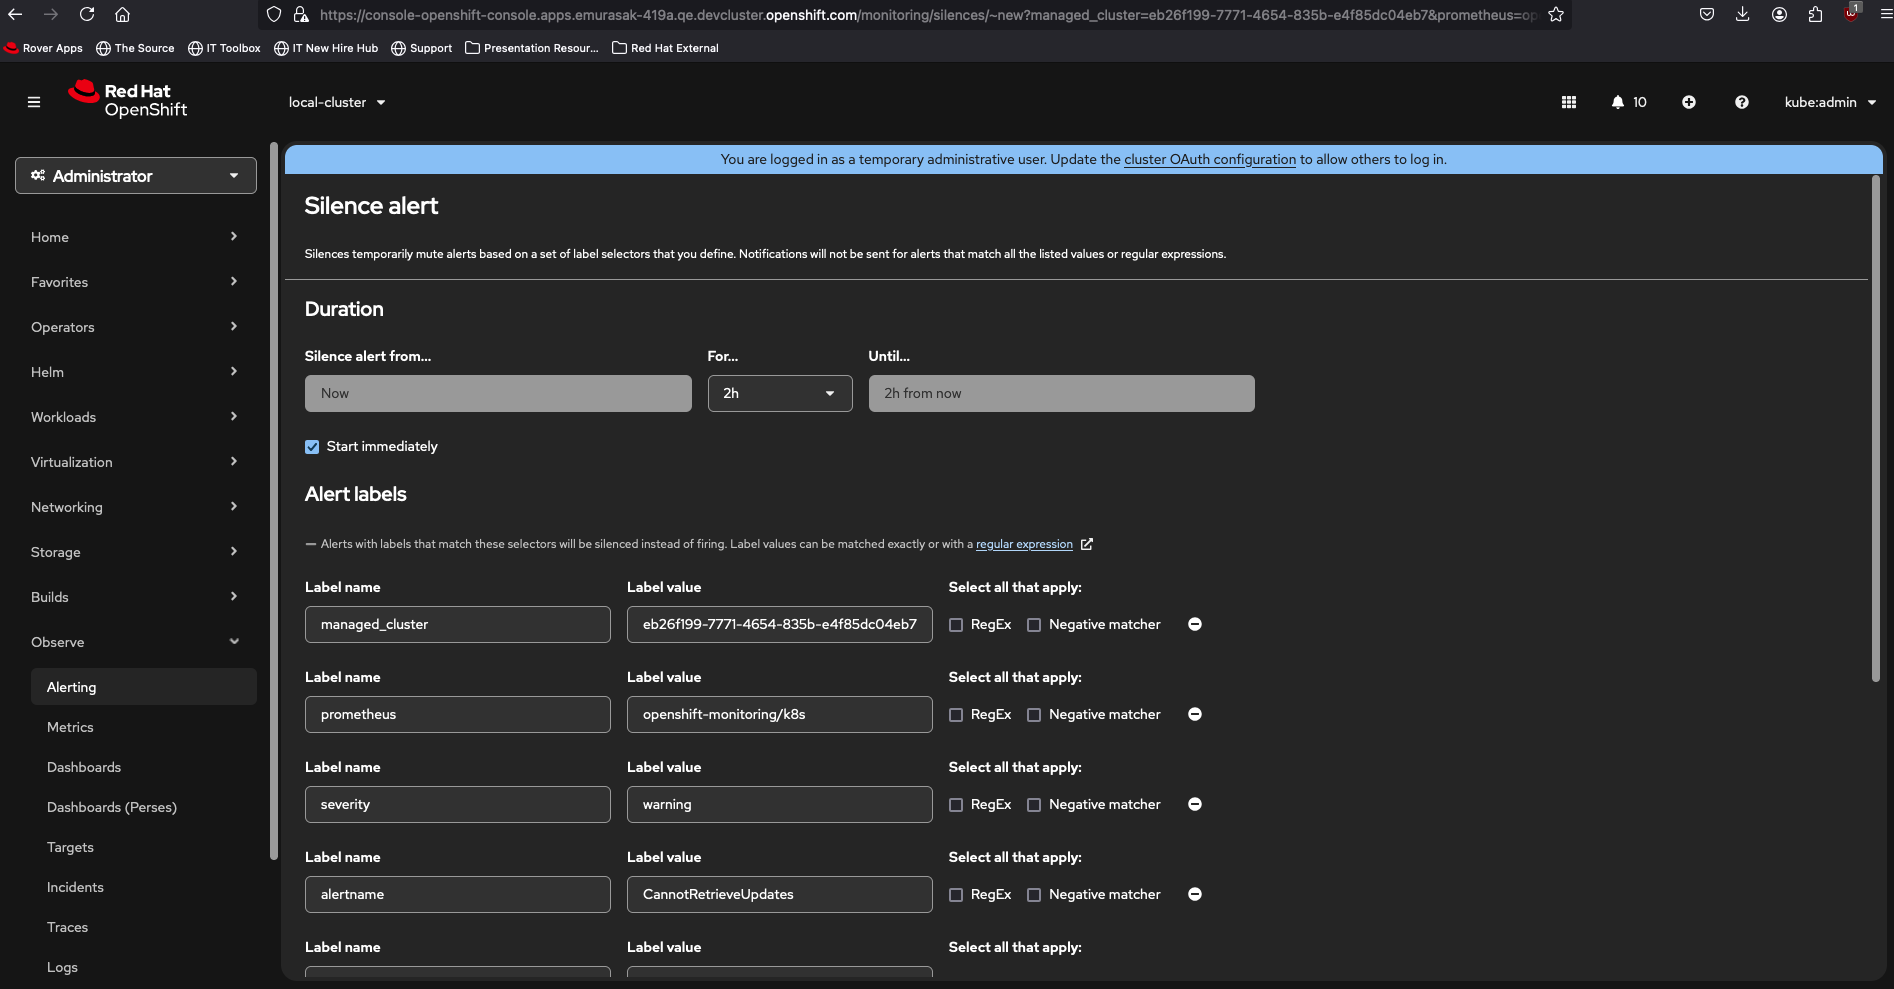This screenshot has width=1894, height=989.
Task: Remove the severity label row
Action: 1194,804
